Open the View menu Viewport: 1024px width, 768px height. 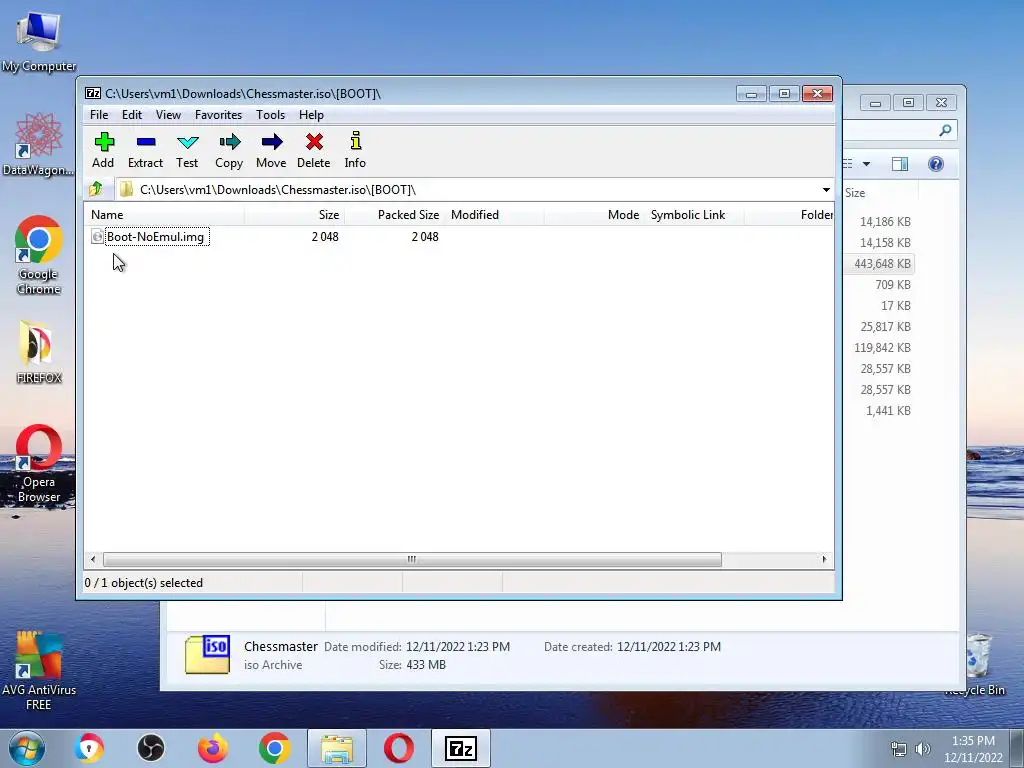[x=168, y=115]
